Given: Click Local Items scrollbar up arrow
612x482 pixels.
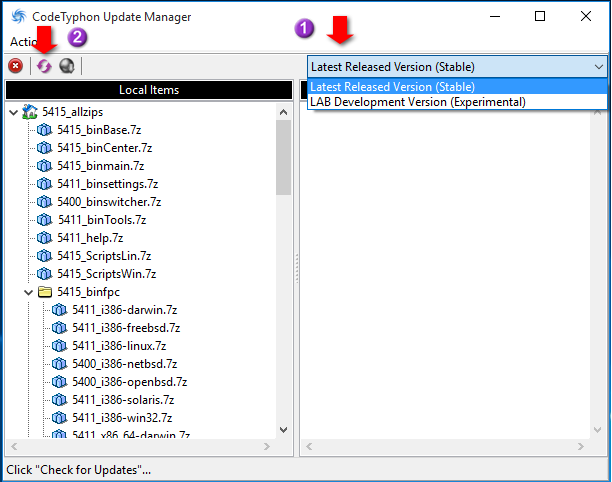Looking at the screenshot, I should (284, 112).
